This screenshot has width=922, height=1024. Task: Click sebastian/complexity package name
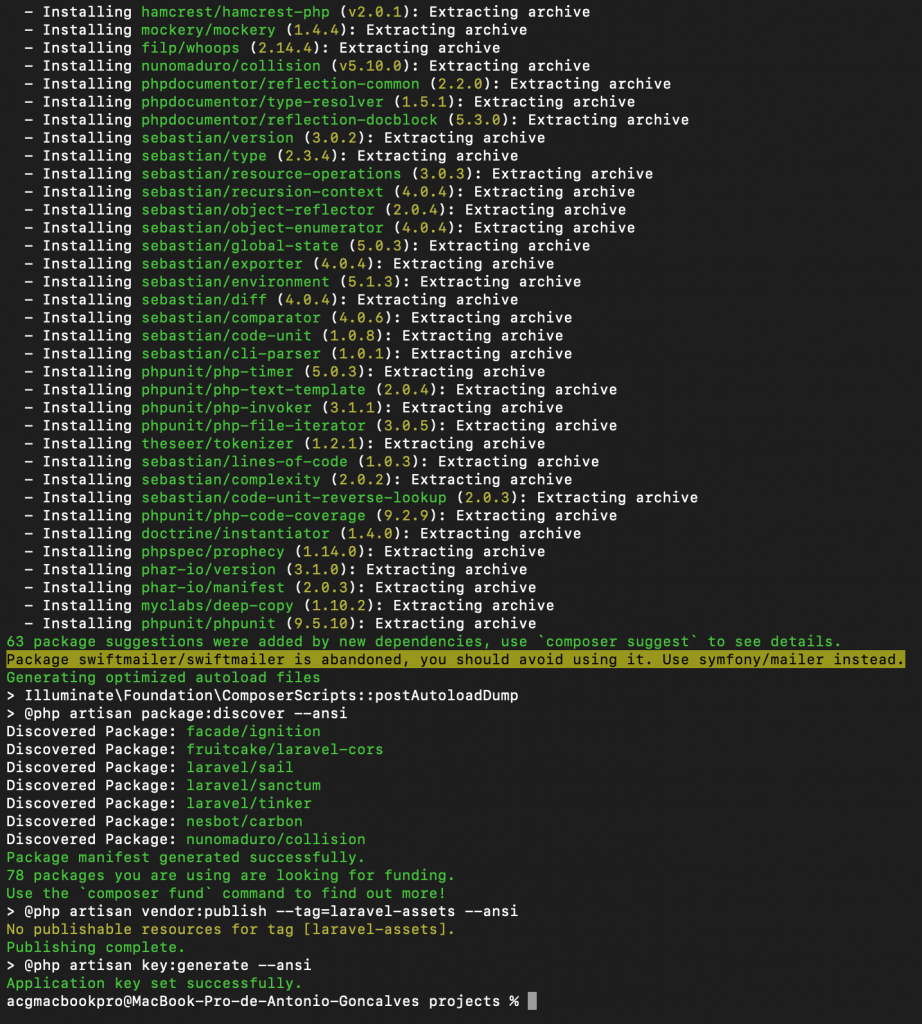point(231,479)
